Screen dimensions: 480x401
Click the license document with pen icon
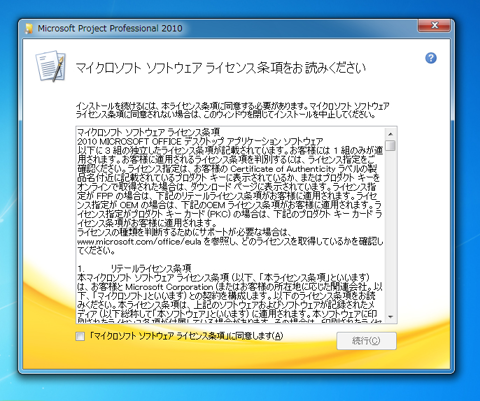[x=51, y=66]
